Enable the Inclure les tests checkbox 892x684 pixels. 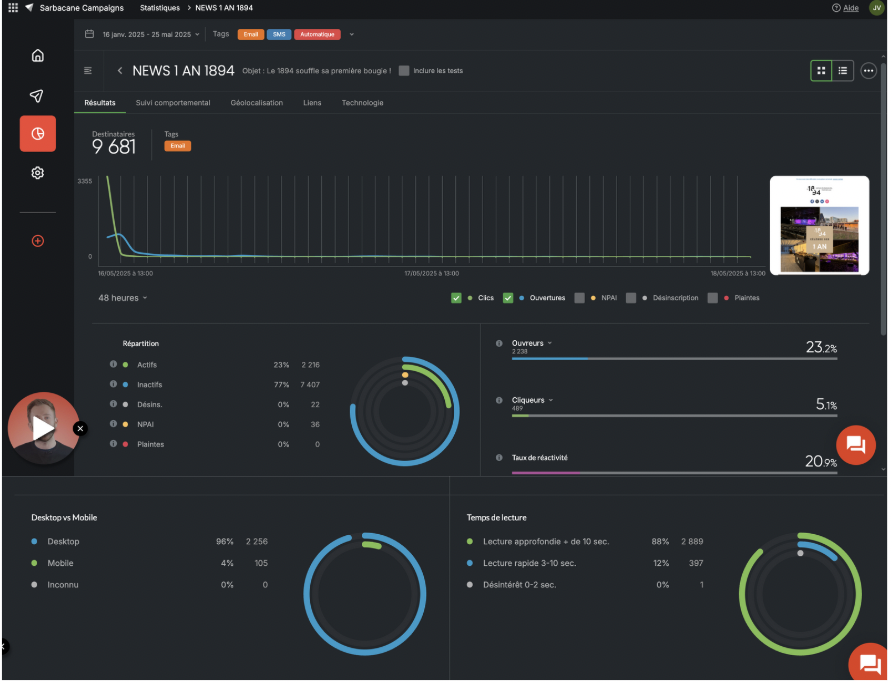point(404,71)
